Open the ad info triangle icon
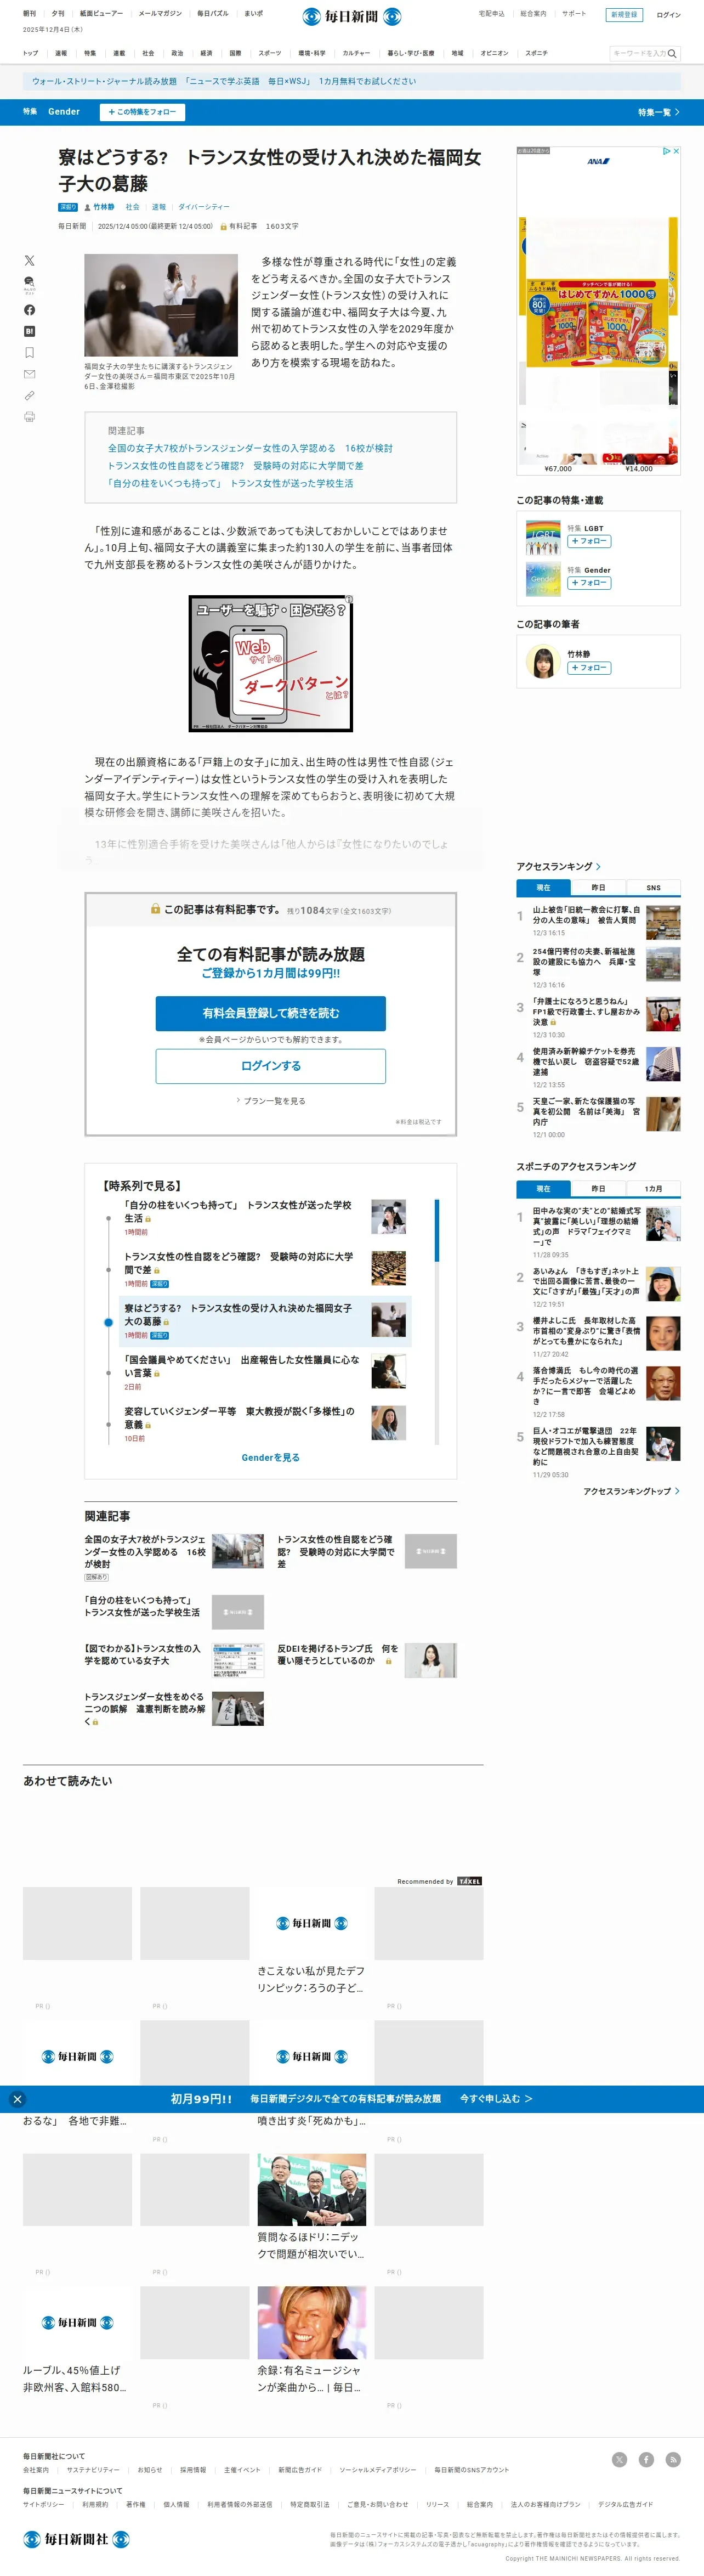The height and width of the screenshot is (2576, 704). (x=667, y=151)
